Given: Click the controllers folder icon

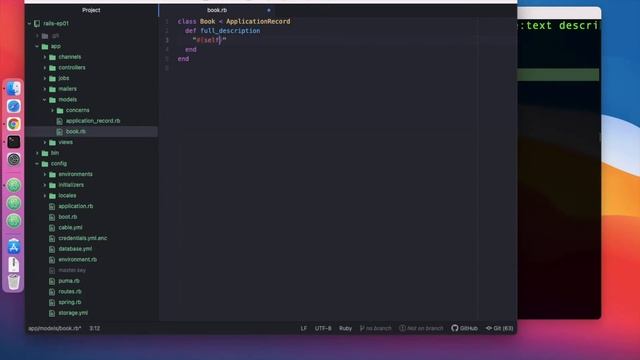Looking at the screenshot, I should click(52, 68).
